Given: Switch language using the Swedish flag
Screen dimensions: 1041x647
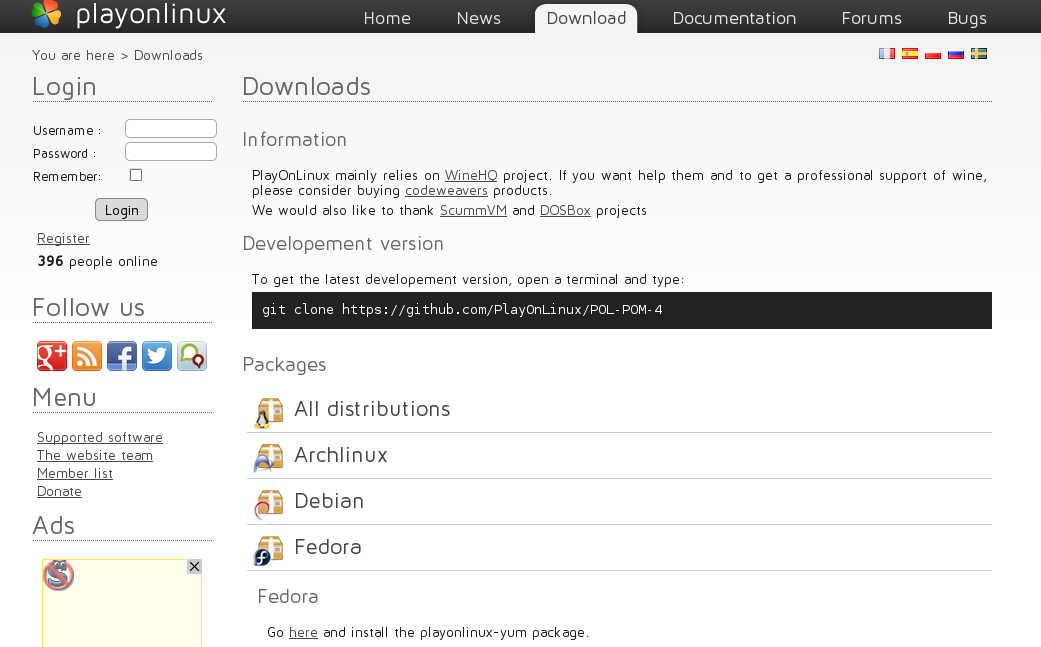Looking at the screenshot, I should [x=979, y=54].
